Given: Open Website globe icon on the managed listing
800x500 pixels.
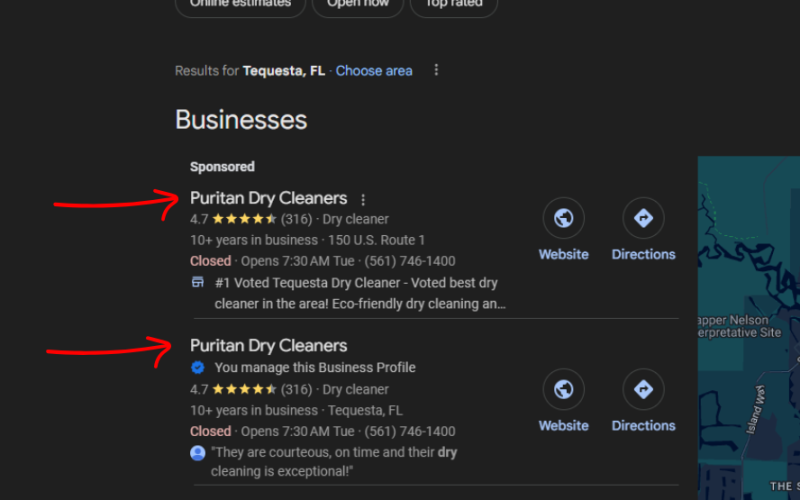Looking at the screenshot, I should coord(563,390).
